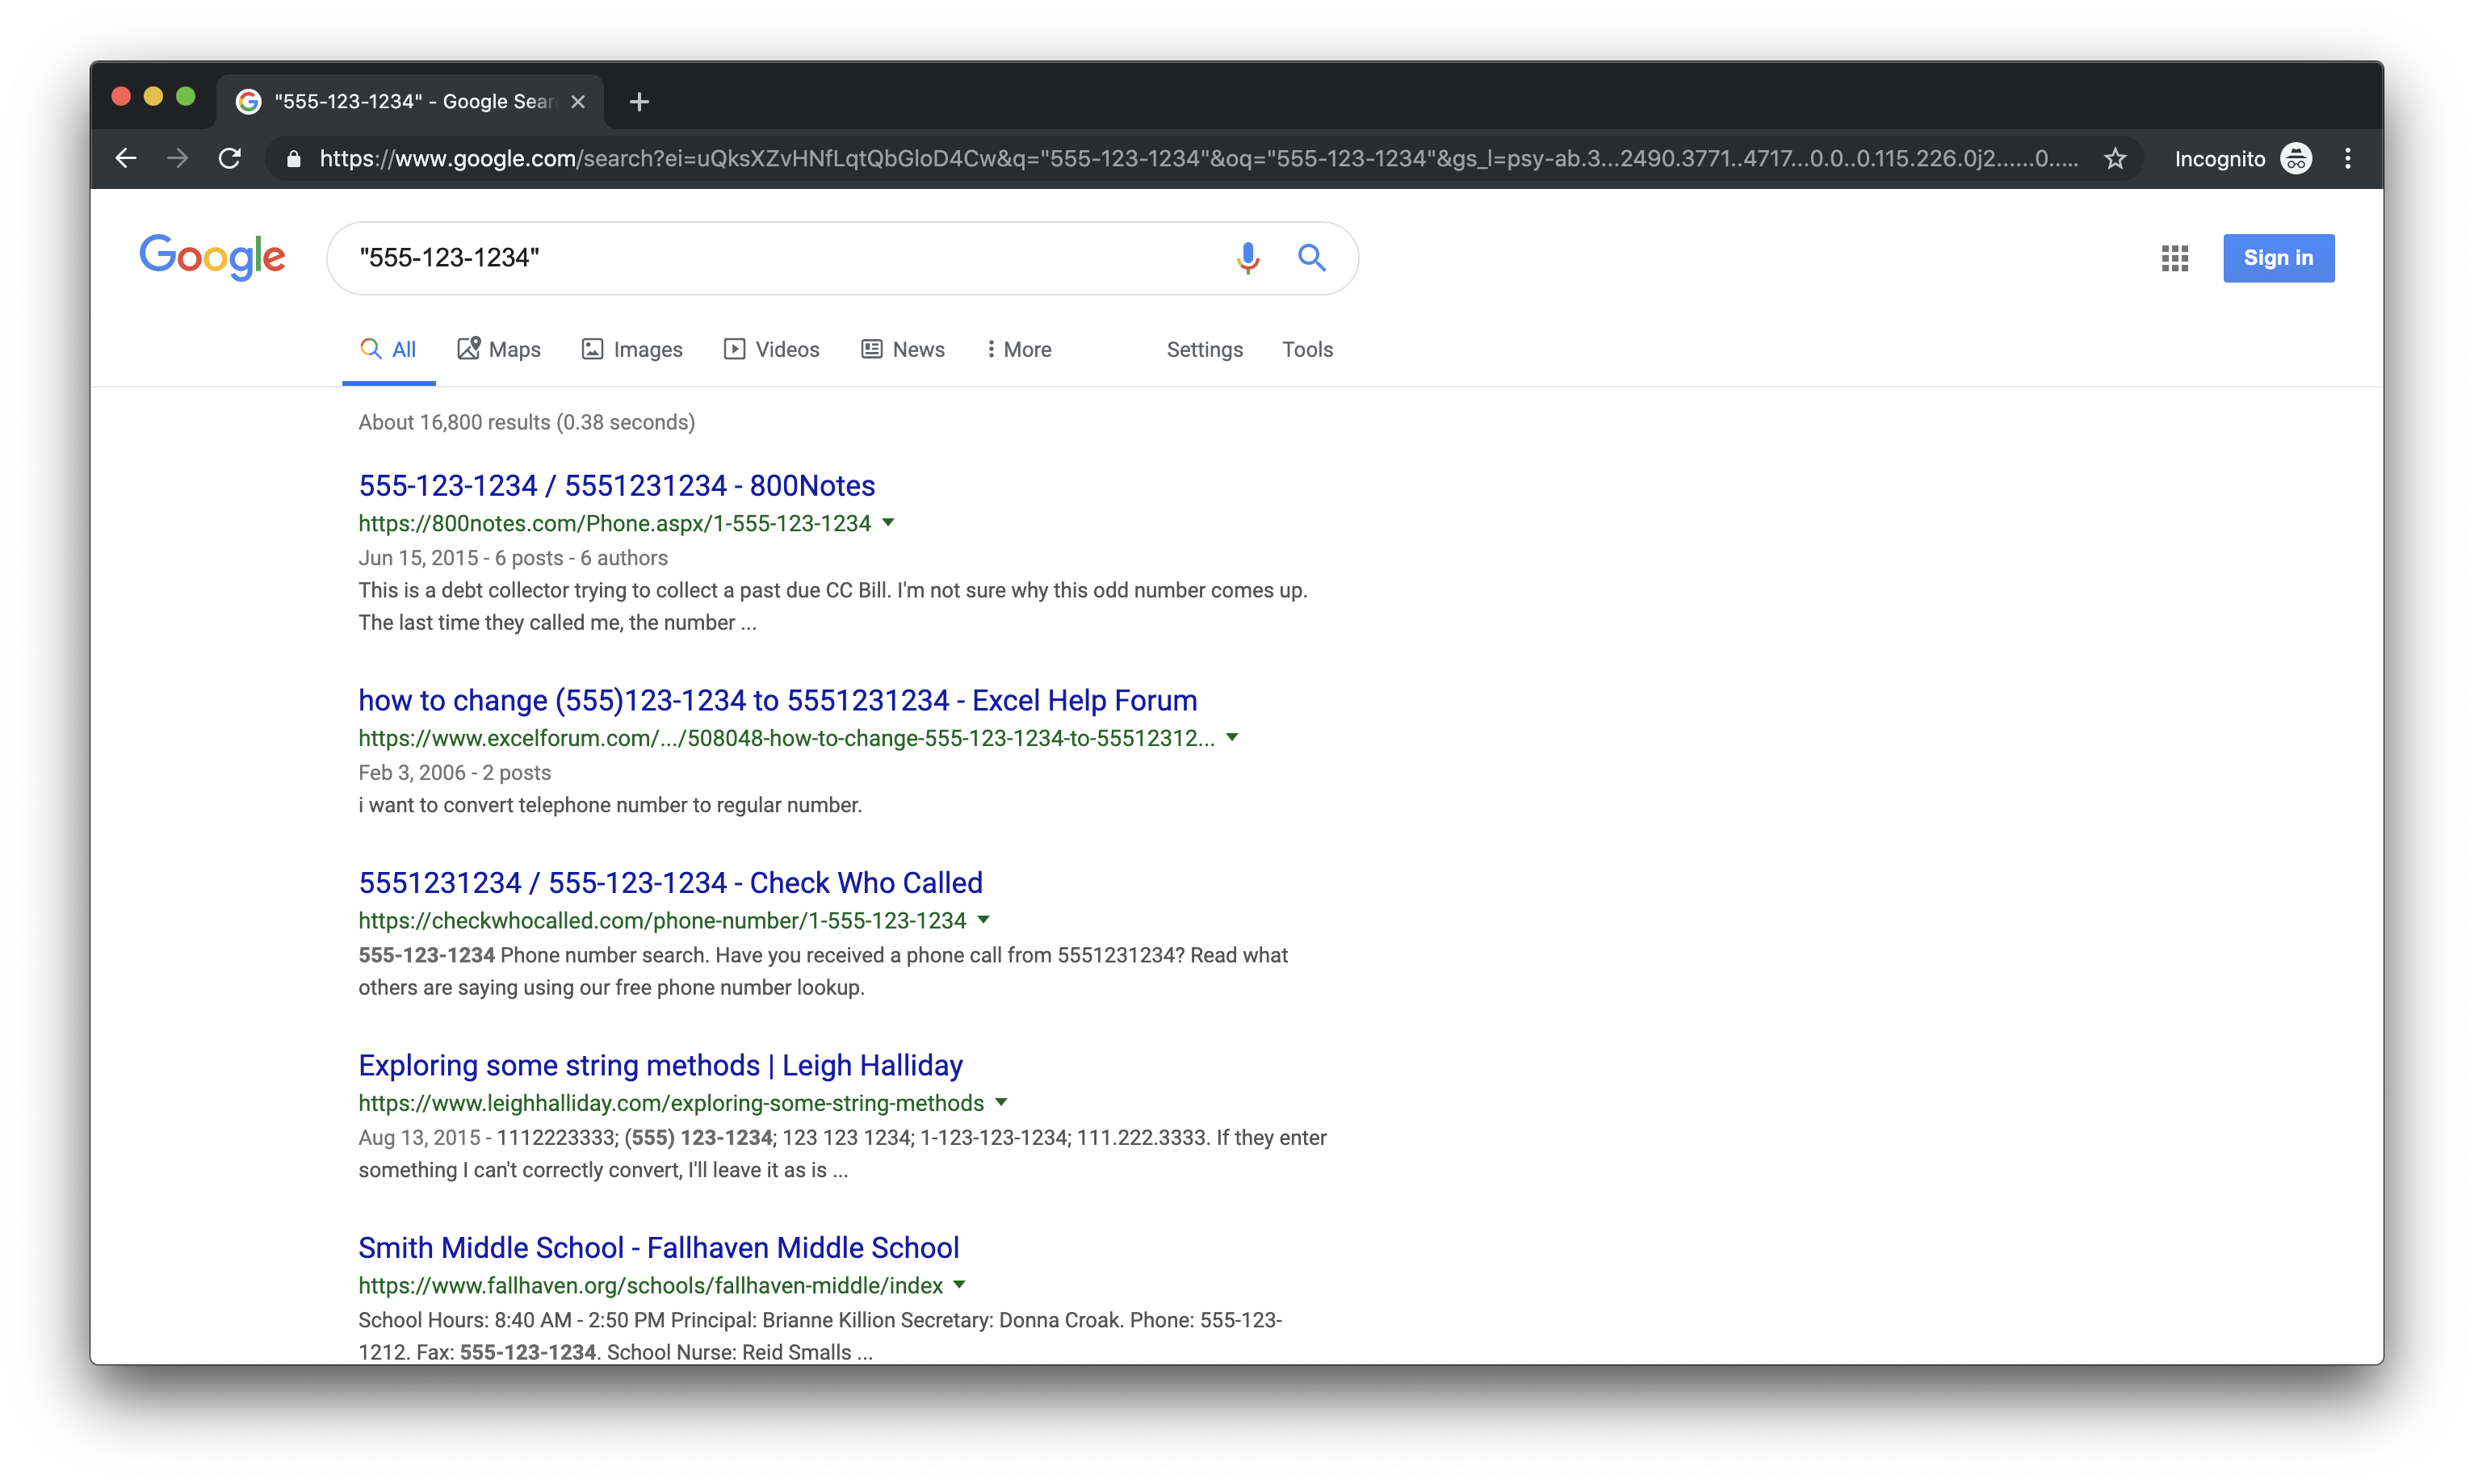
Task: Close the Google Search tab
Action: [578, 102]
